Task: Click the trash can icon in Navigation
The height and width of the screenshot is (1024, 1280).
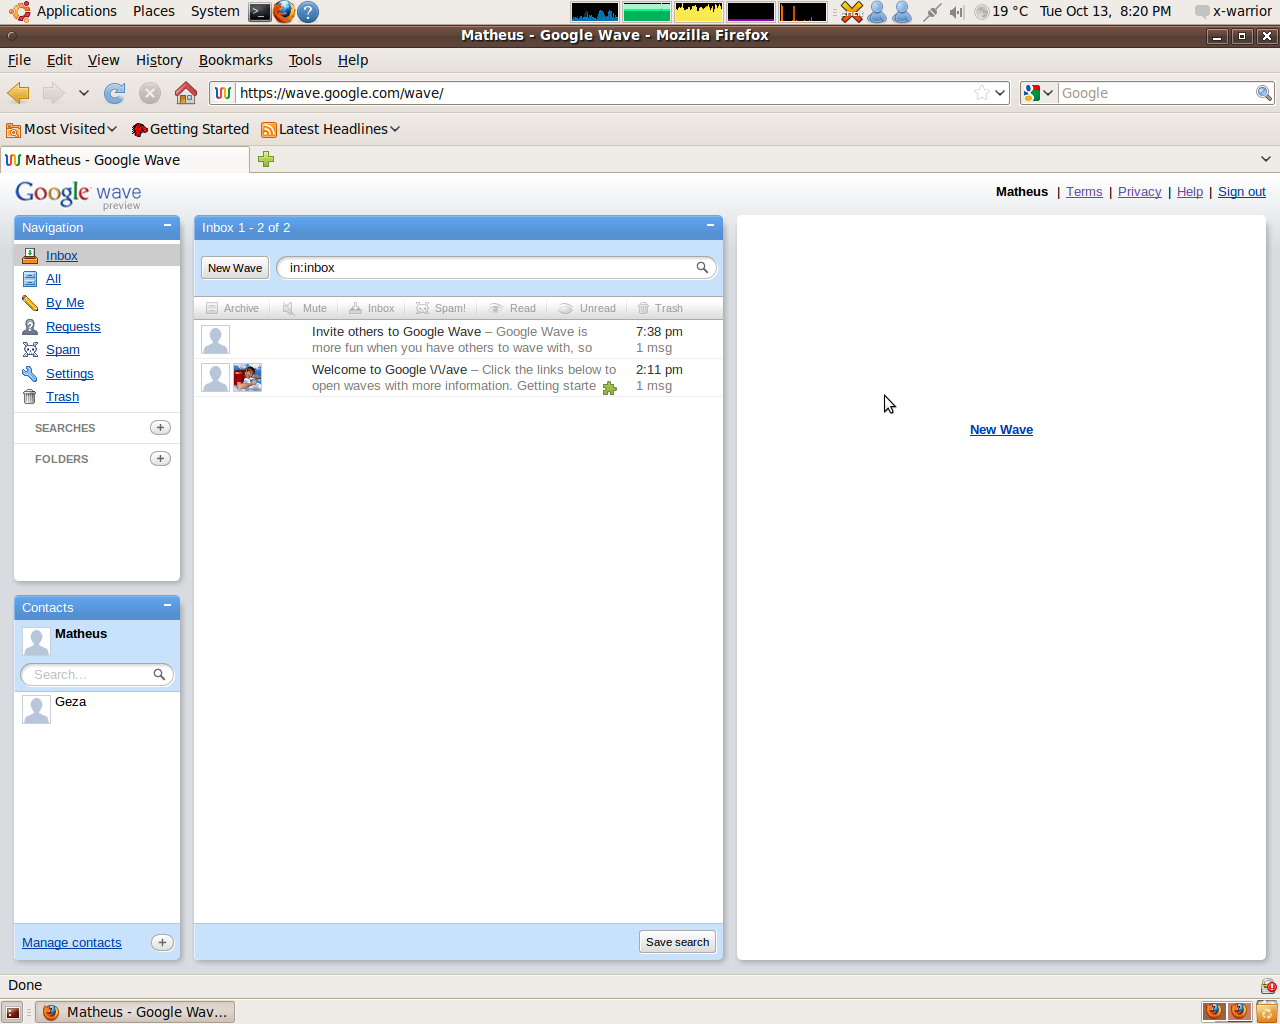Action: coord(30,397)
